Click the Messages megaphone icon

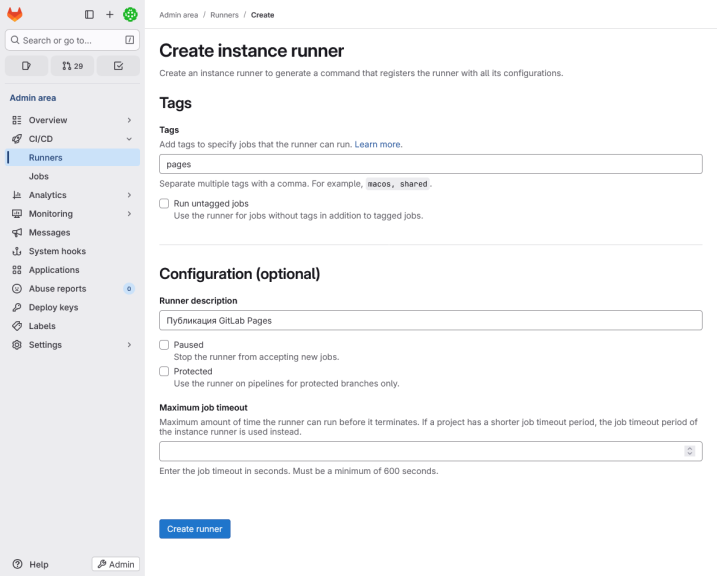17,233
